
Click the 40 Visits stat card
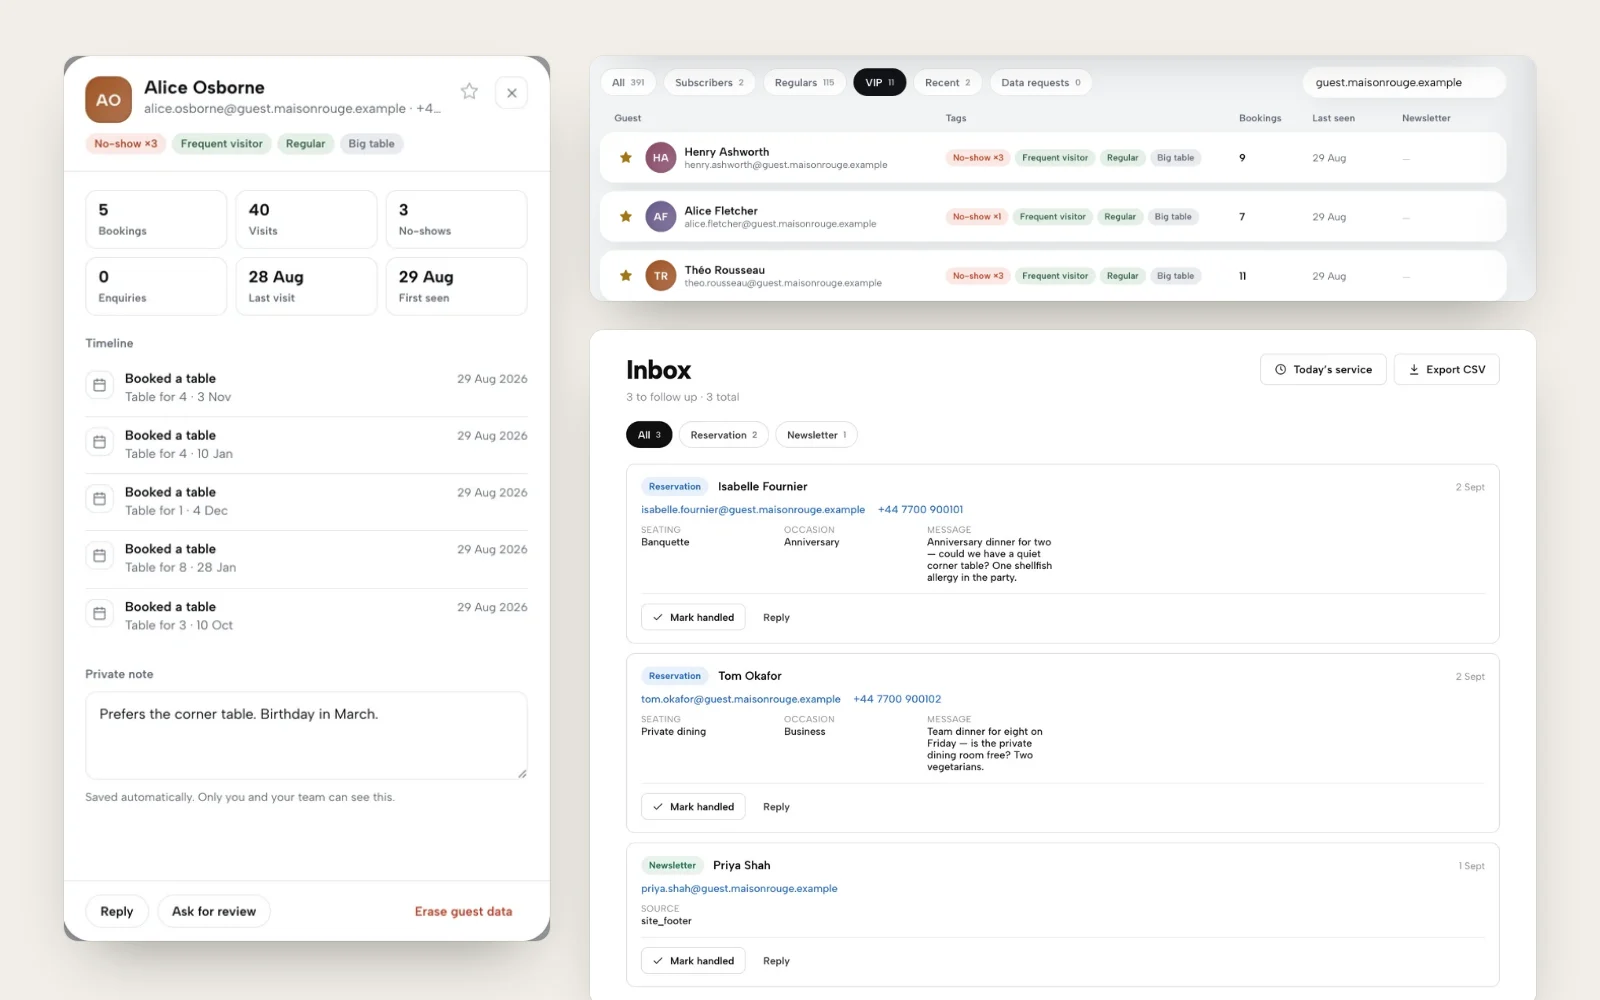tap(306, 220)
